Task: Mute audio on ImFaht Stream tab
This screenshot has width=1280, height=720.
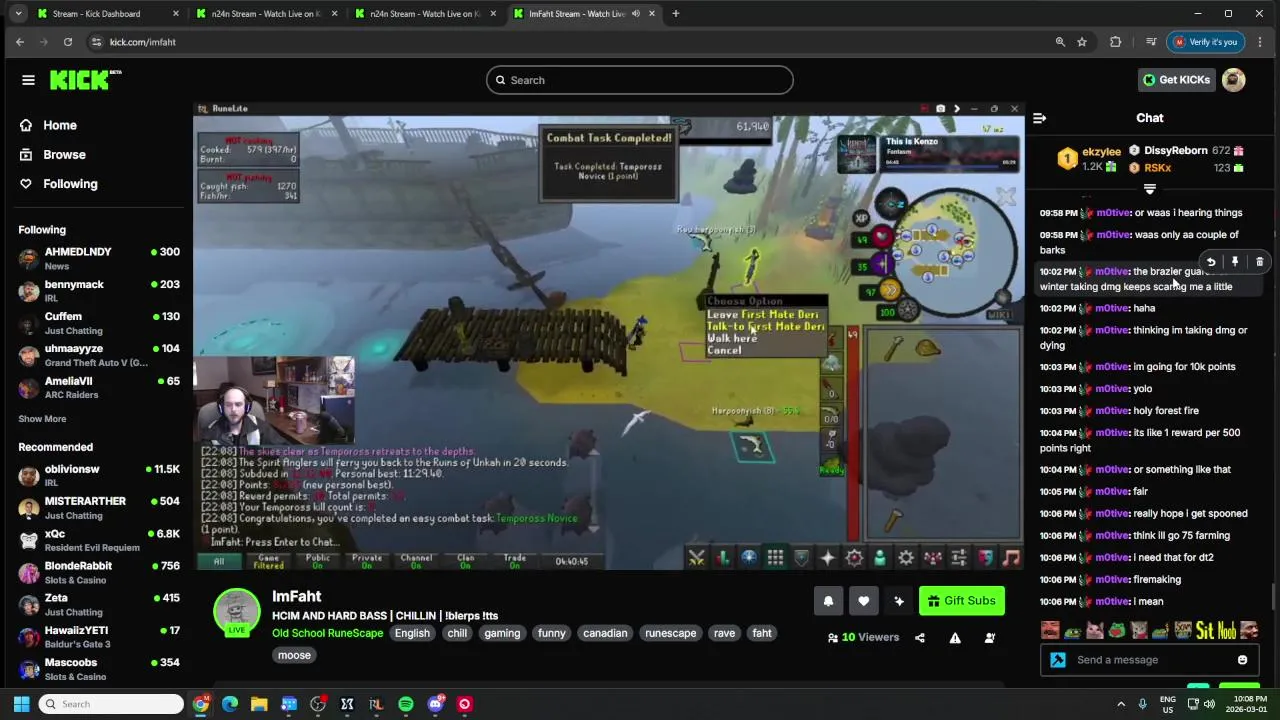Action: pos(635,14)
